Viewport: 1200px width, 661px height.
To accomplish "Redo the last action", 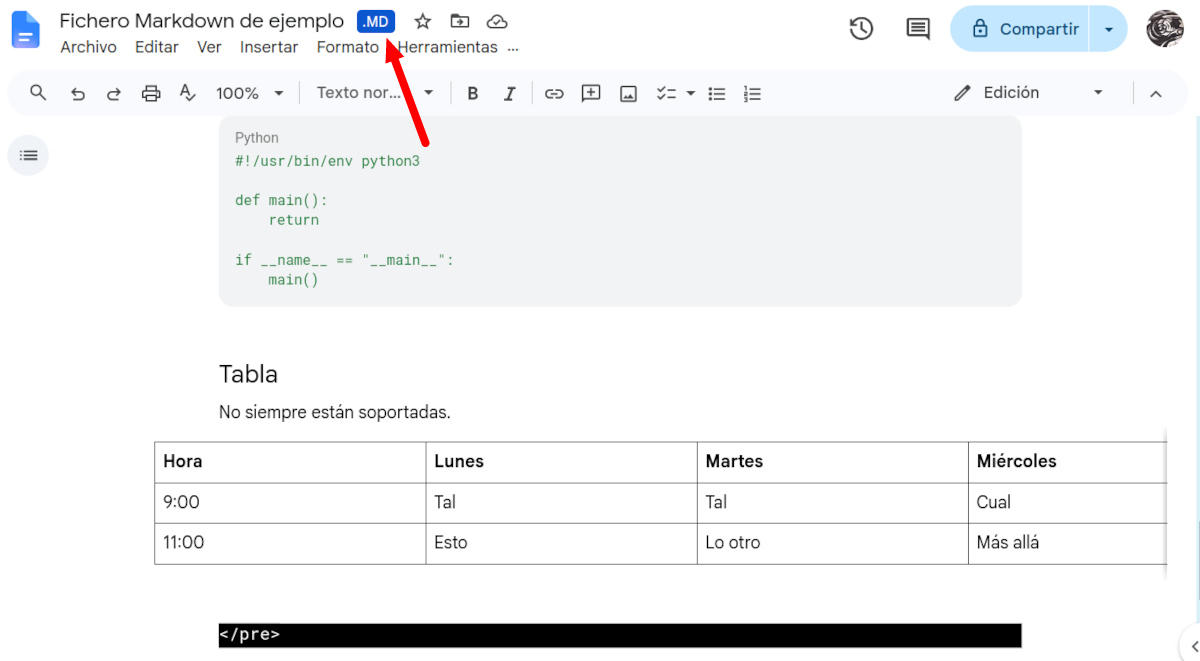I will 114,93.
